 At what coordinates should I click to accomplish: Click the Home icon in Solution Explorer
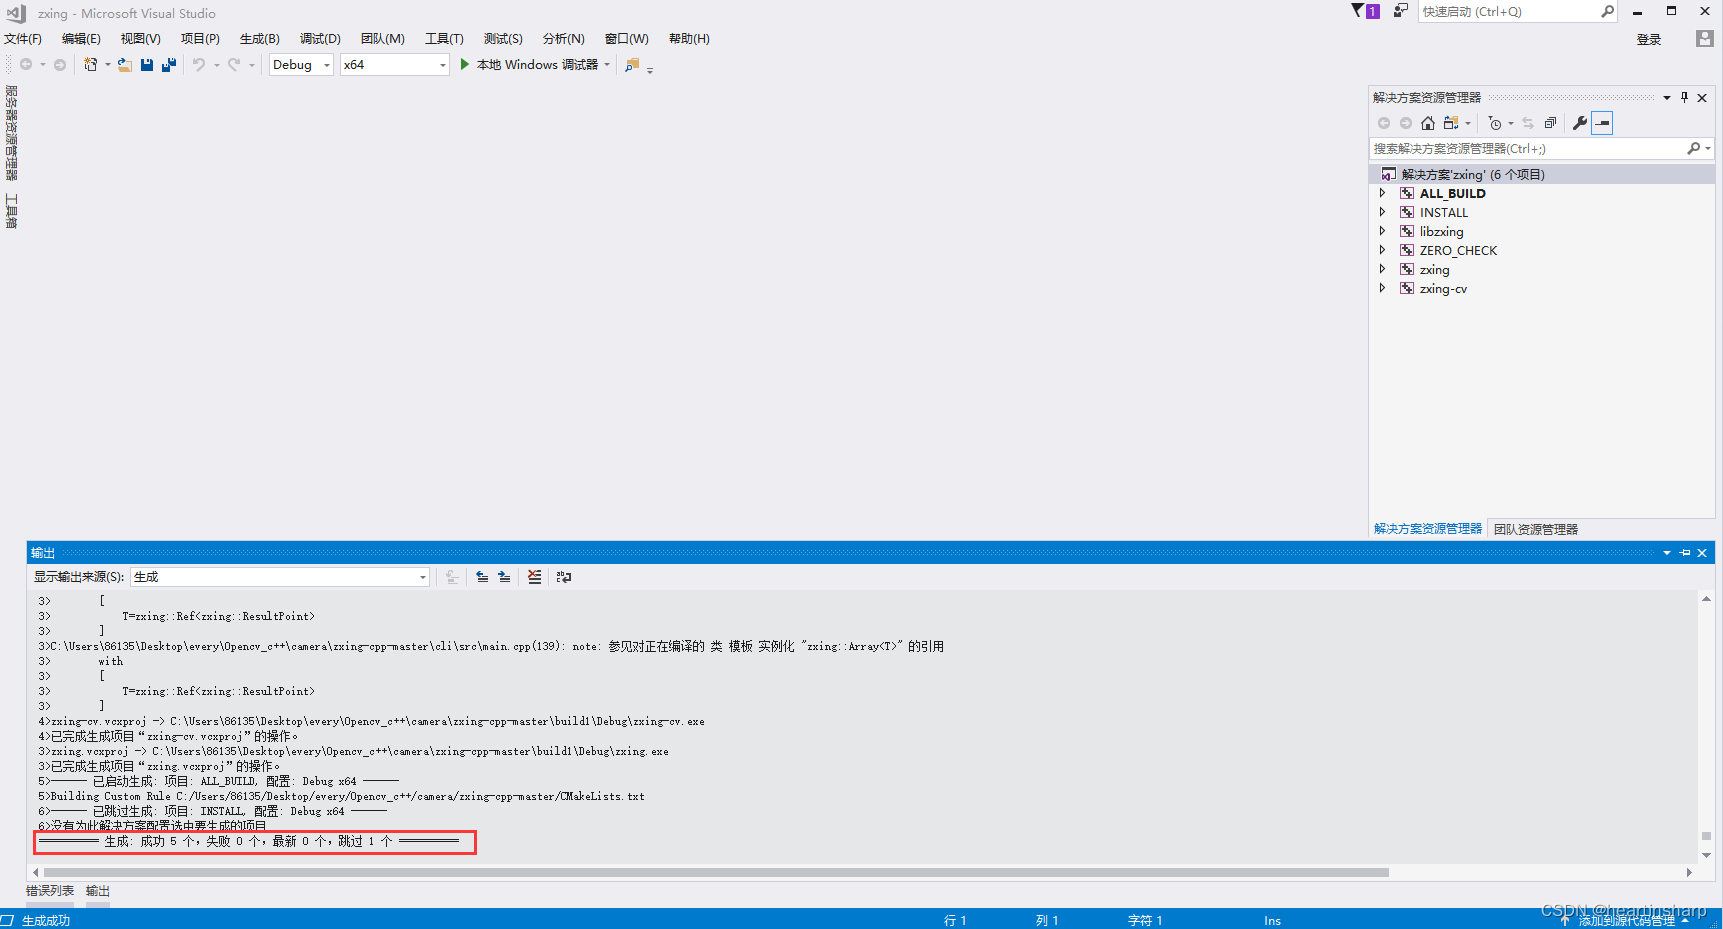[x=1427, y=123]
